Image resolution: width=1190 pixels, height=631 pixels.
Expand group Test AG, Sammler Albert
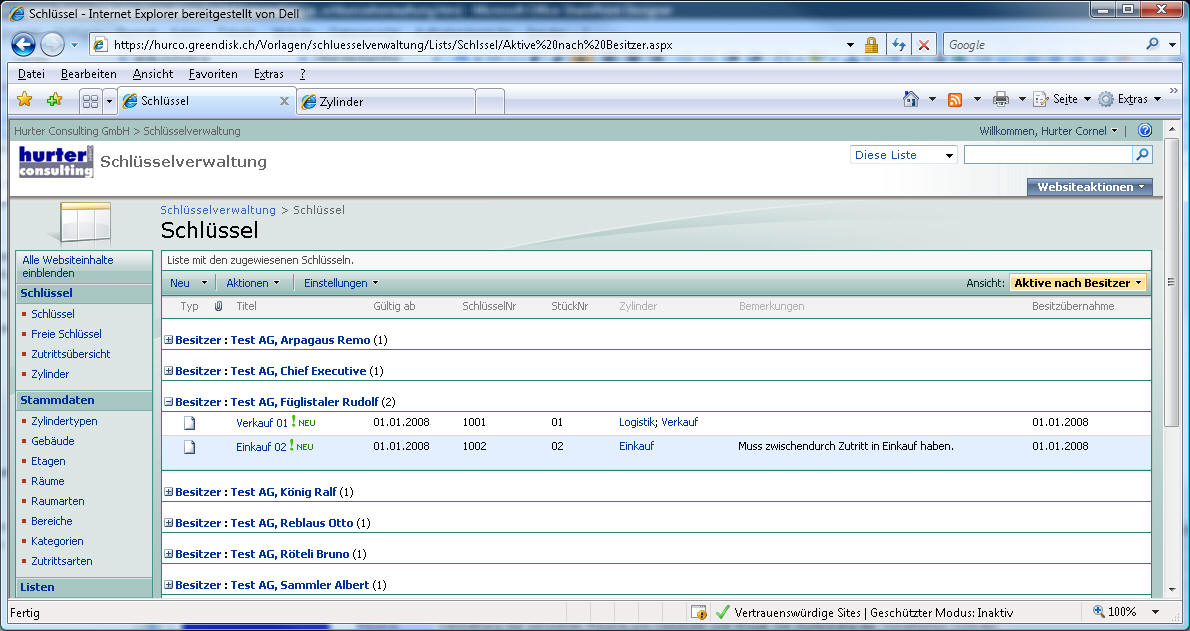[x=168, y=585]
